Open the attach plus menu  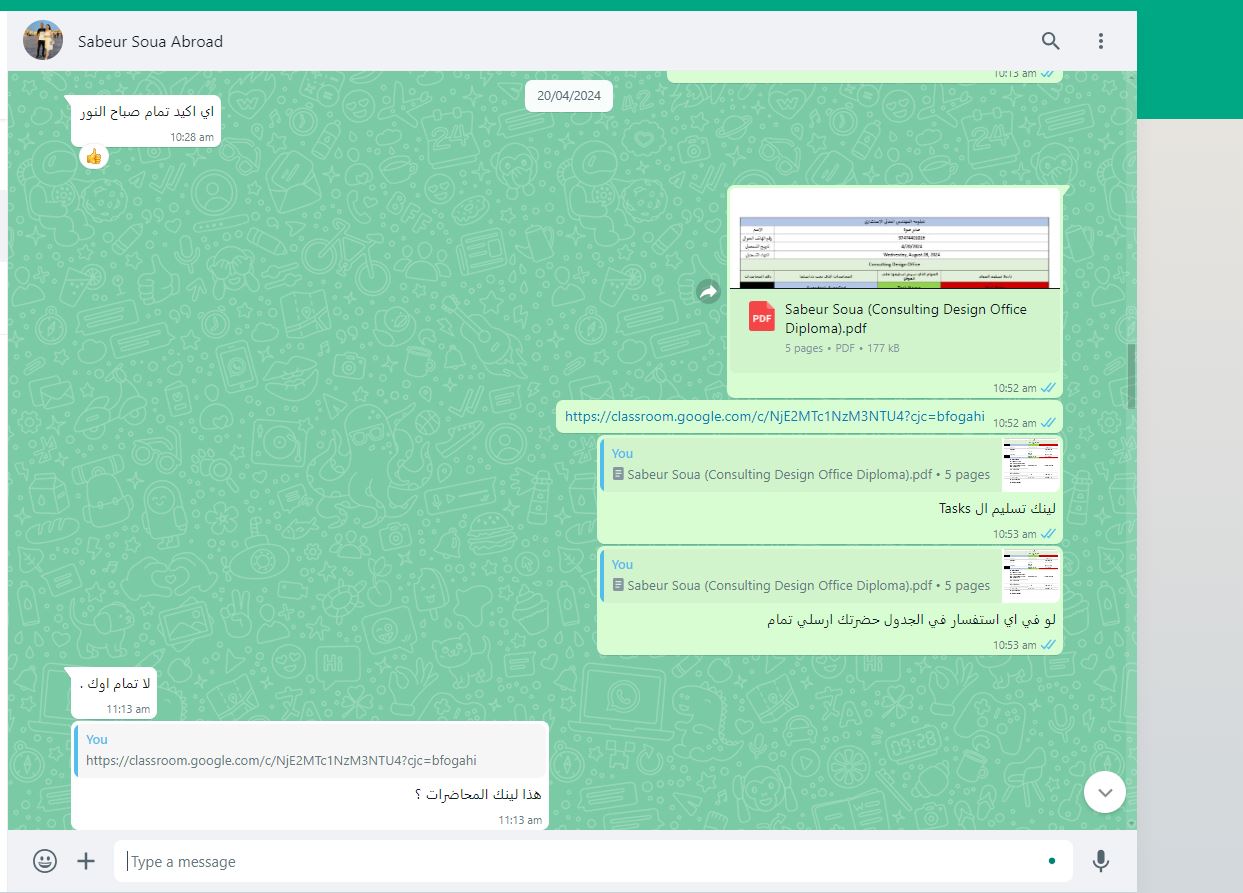click(x=87, y=861)
